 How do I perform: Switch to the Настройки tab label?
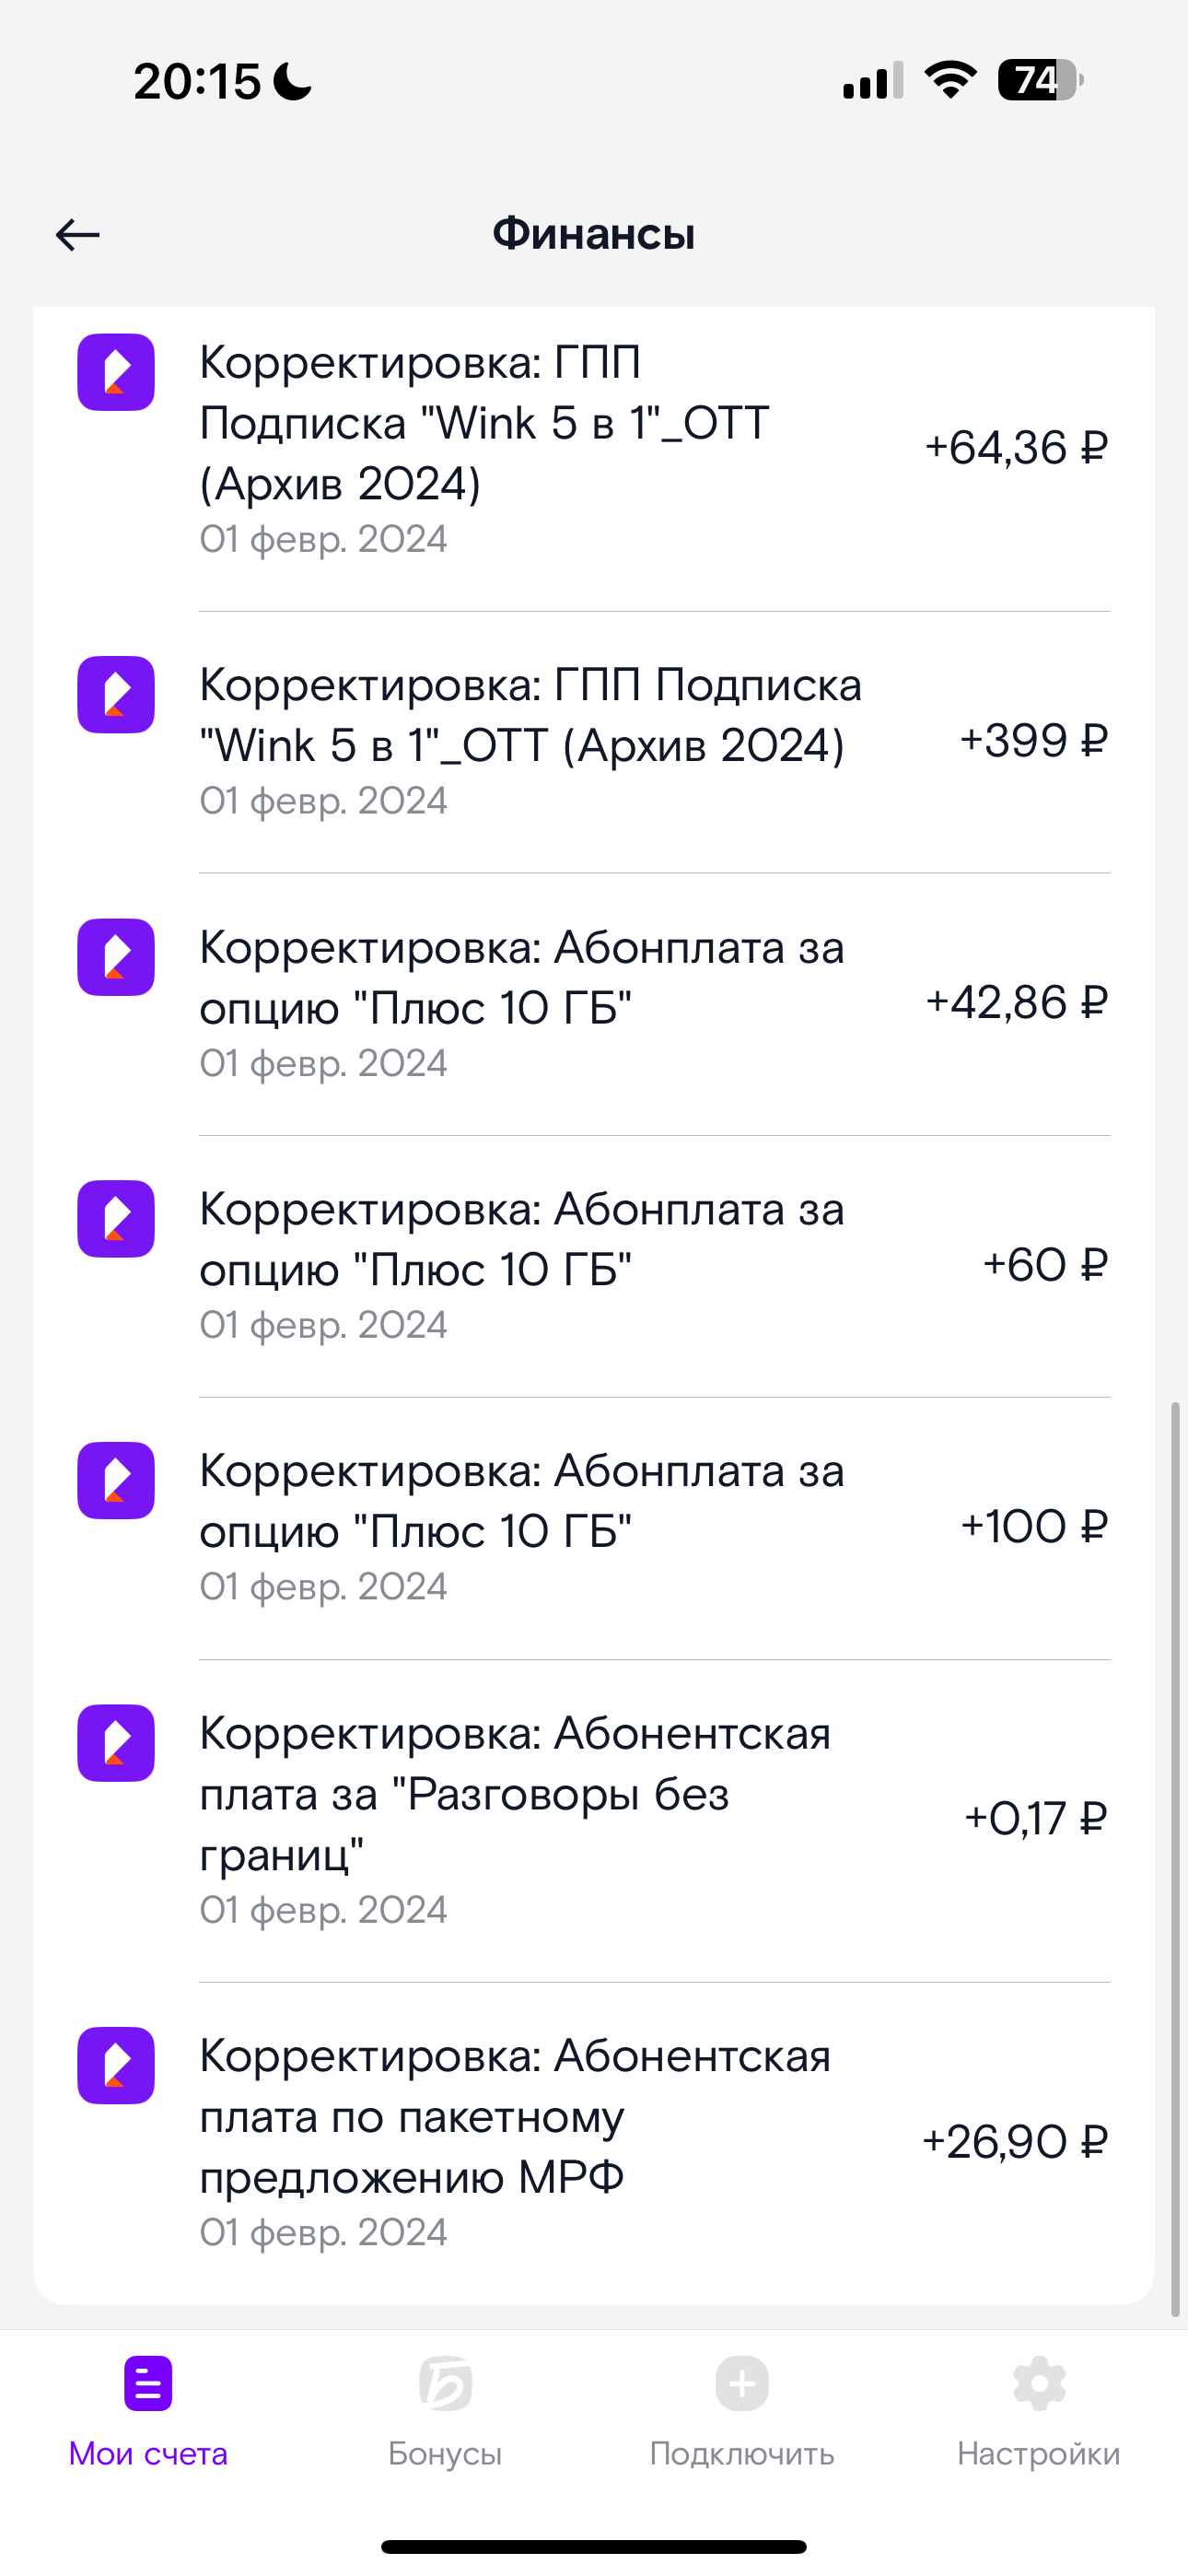(x=1039, y=2454)
